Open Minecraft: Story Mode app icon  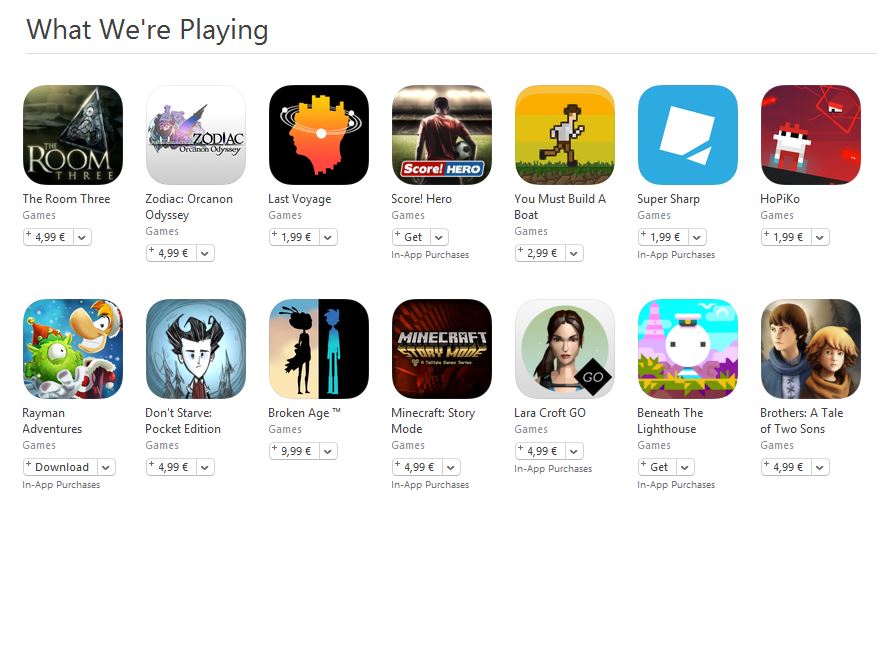[x=442, y=349]
